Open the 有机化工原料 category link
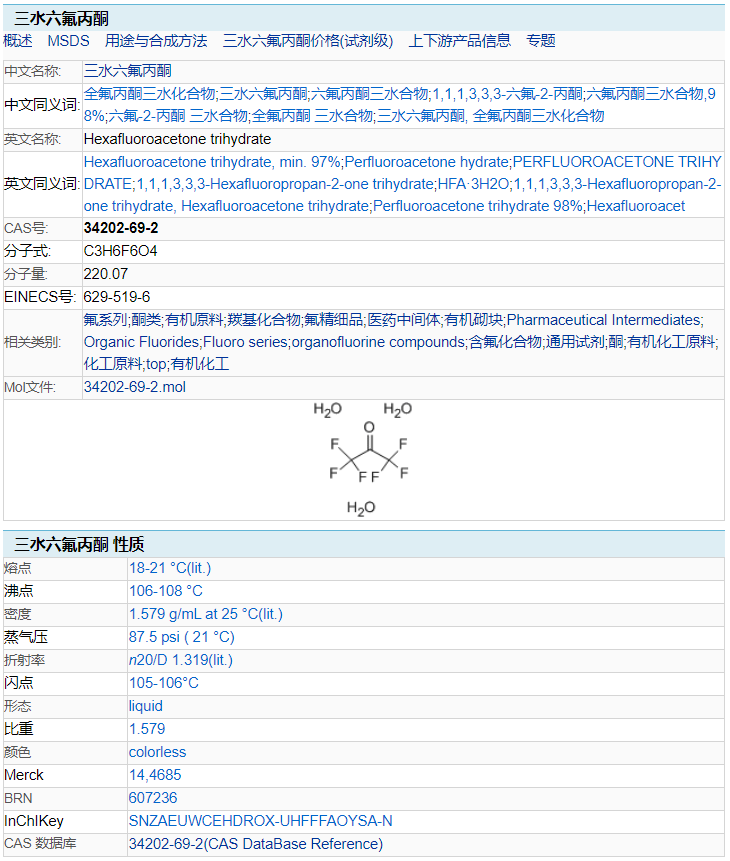The width and height of the screenshot is (730, 861). click(x=671, y=342)
